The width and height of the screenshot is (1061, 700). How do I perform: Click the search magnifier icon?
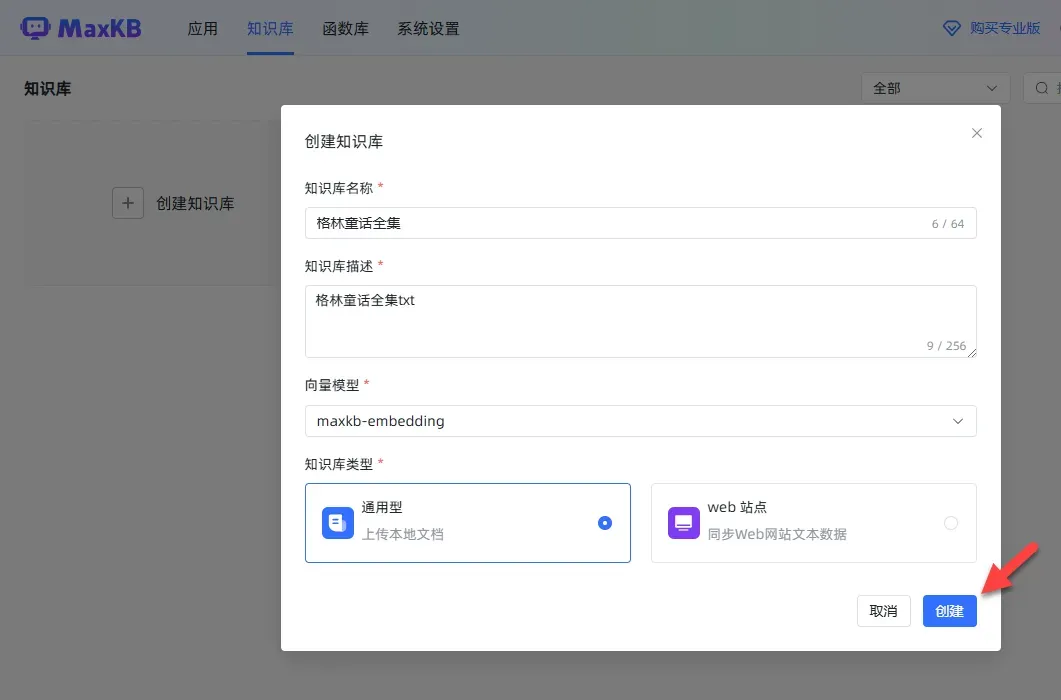point(1042,88)
